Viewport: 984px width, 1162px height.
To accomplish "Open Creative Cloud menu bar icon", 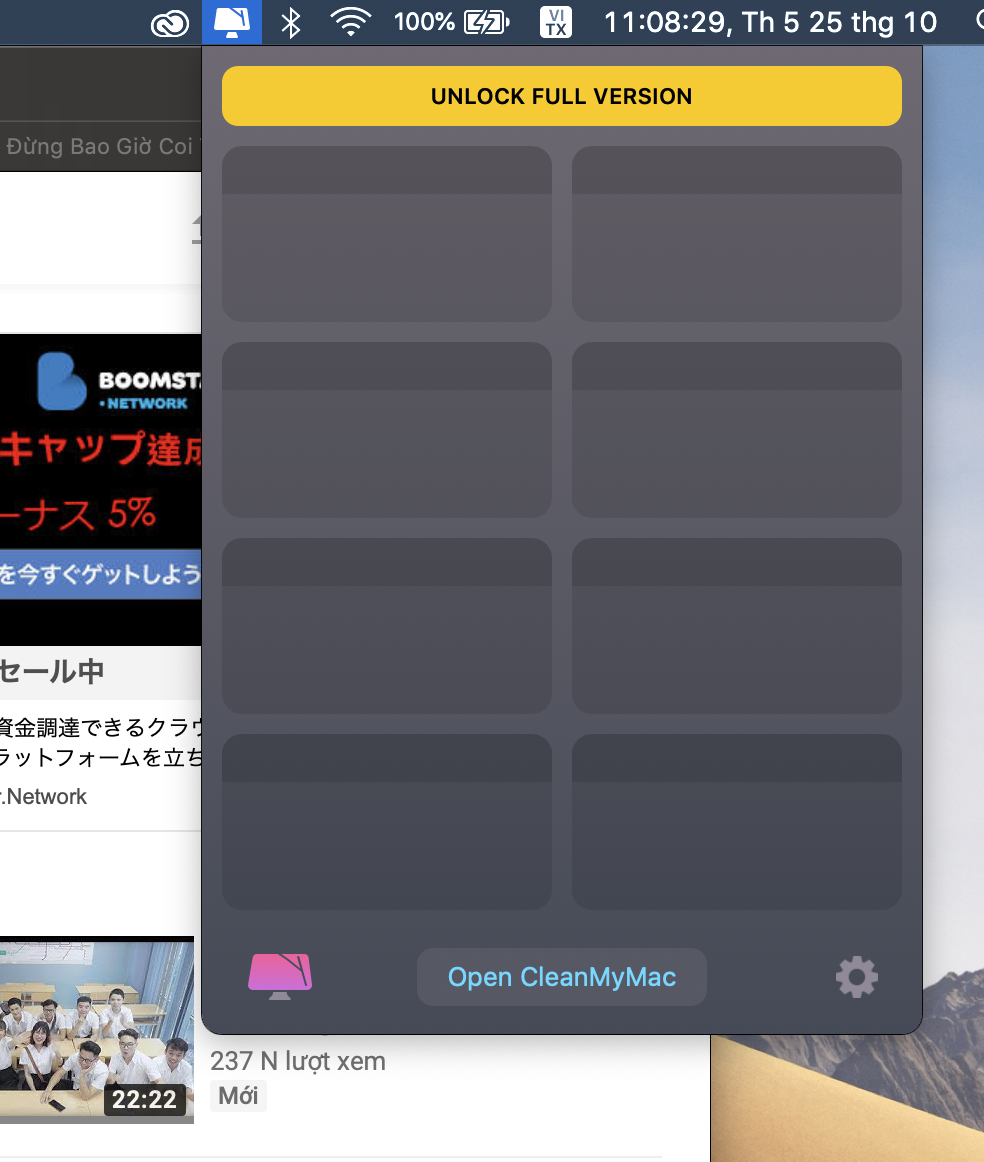I will click(170, 24).
